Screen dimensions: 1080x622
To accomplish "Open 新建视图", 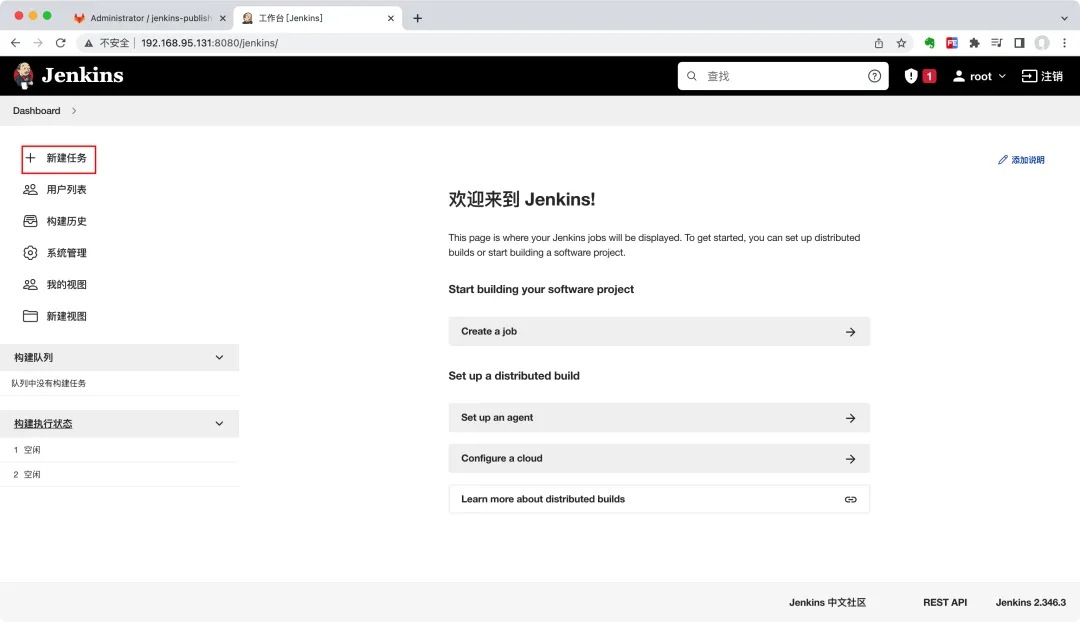I will [55, 316].
